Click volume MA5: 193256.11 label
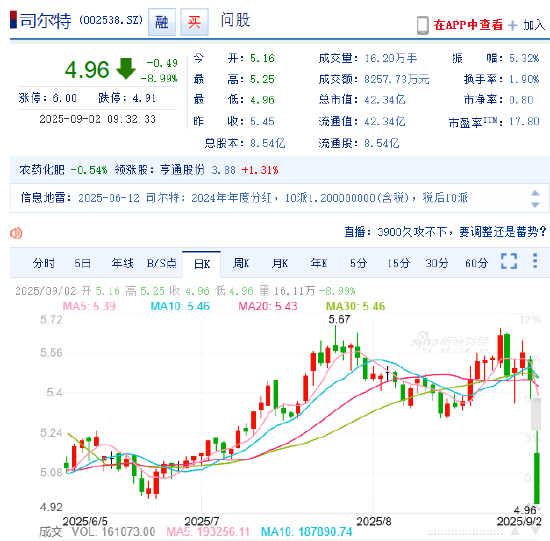The width and height of the screenshot is (550, 541). click(208, 532)
